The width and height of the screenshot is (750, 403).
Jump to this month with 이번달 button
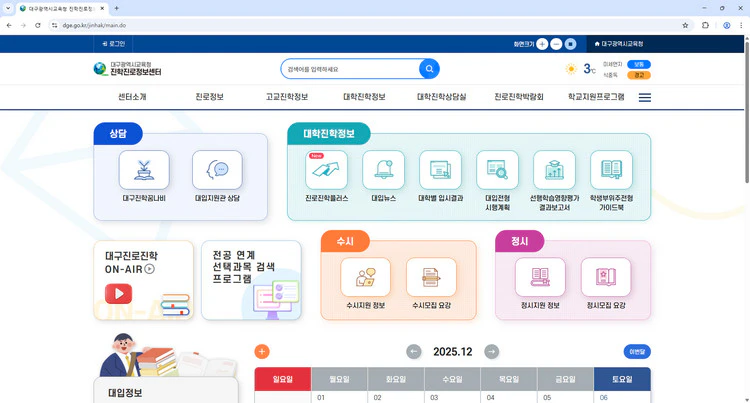[x=636, y=351]
